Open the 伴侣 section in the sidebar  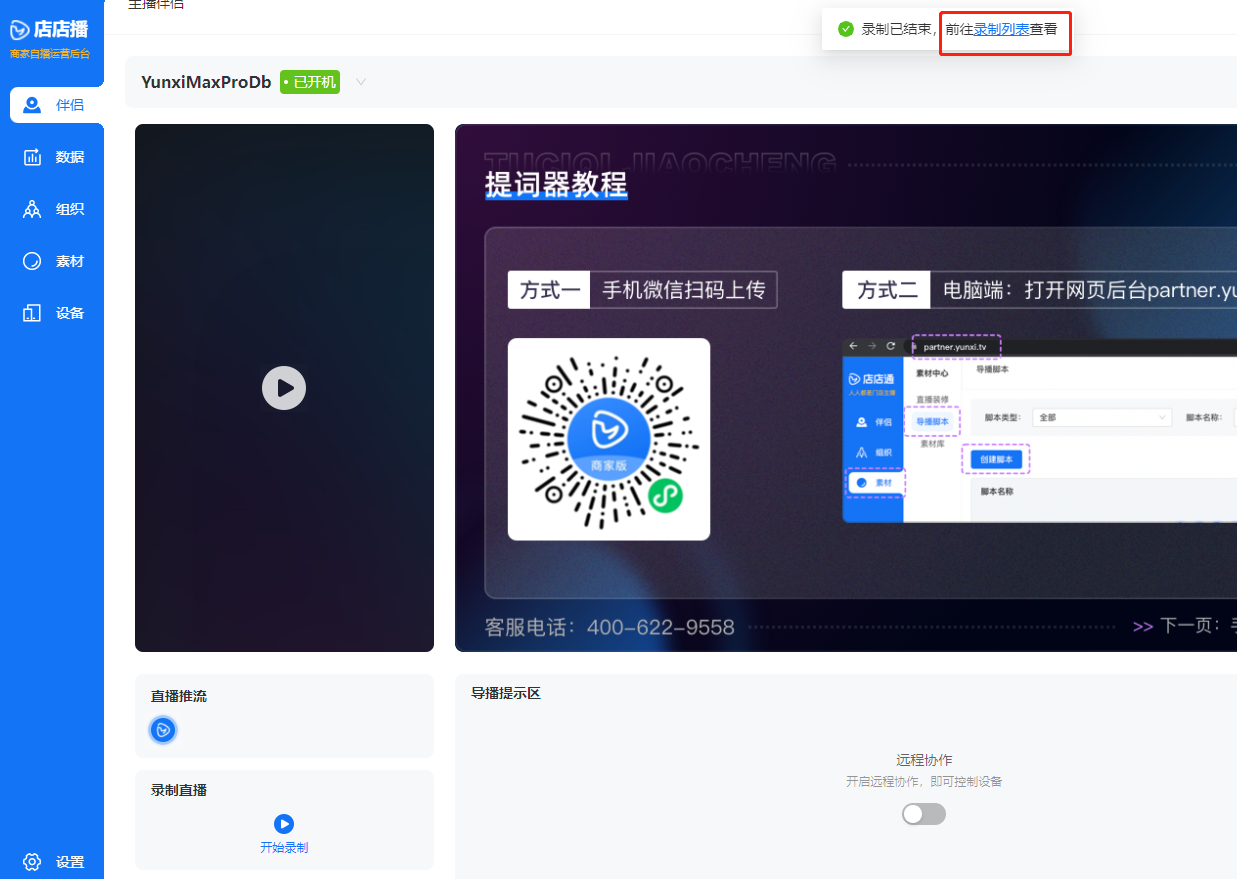tap(56, 105)
